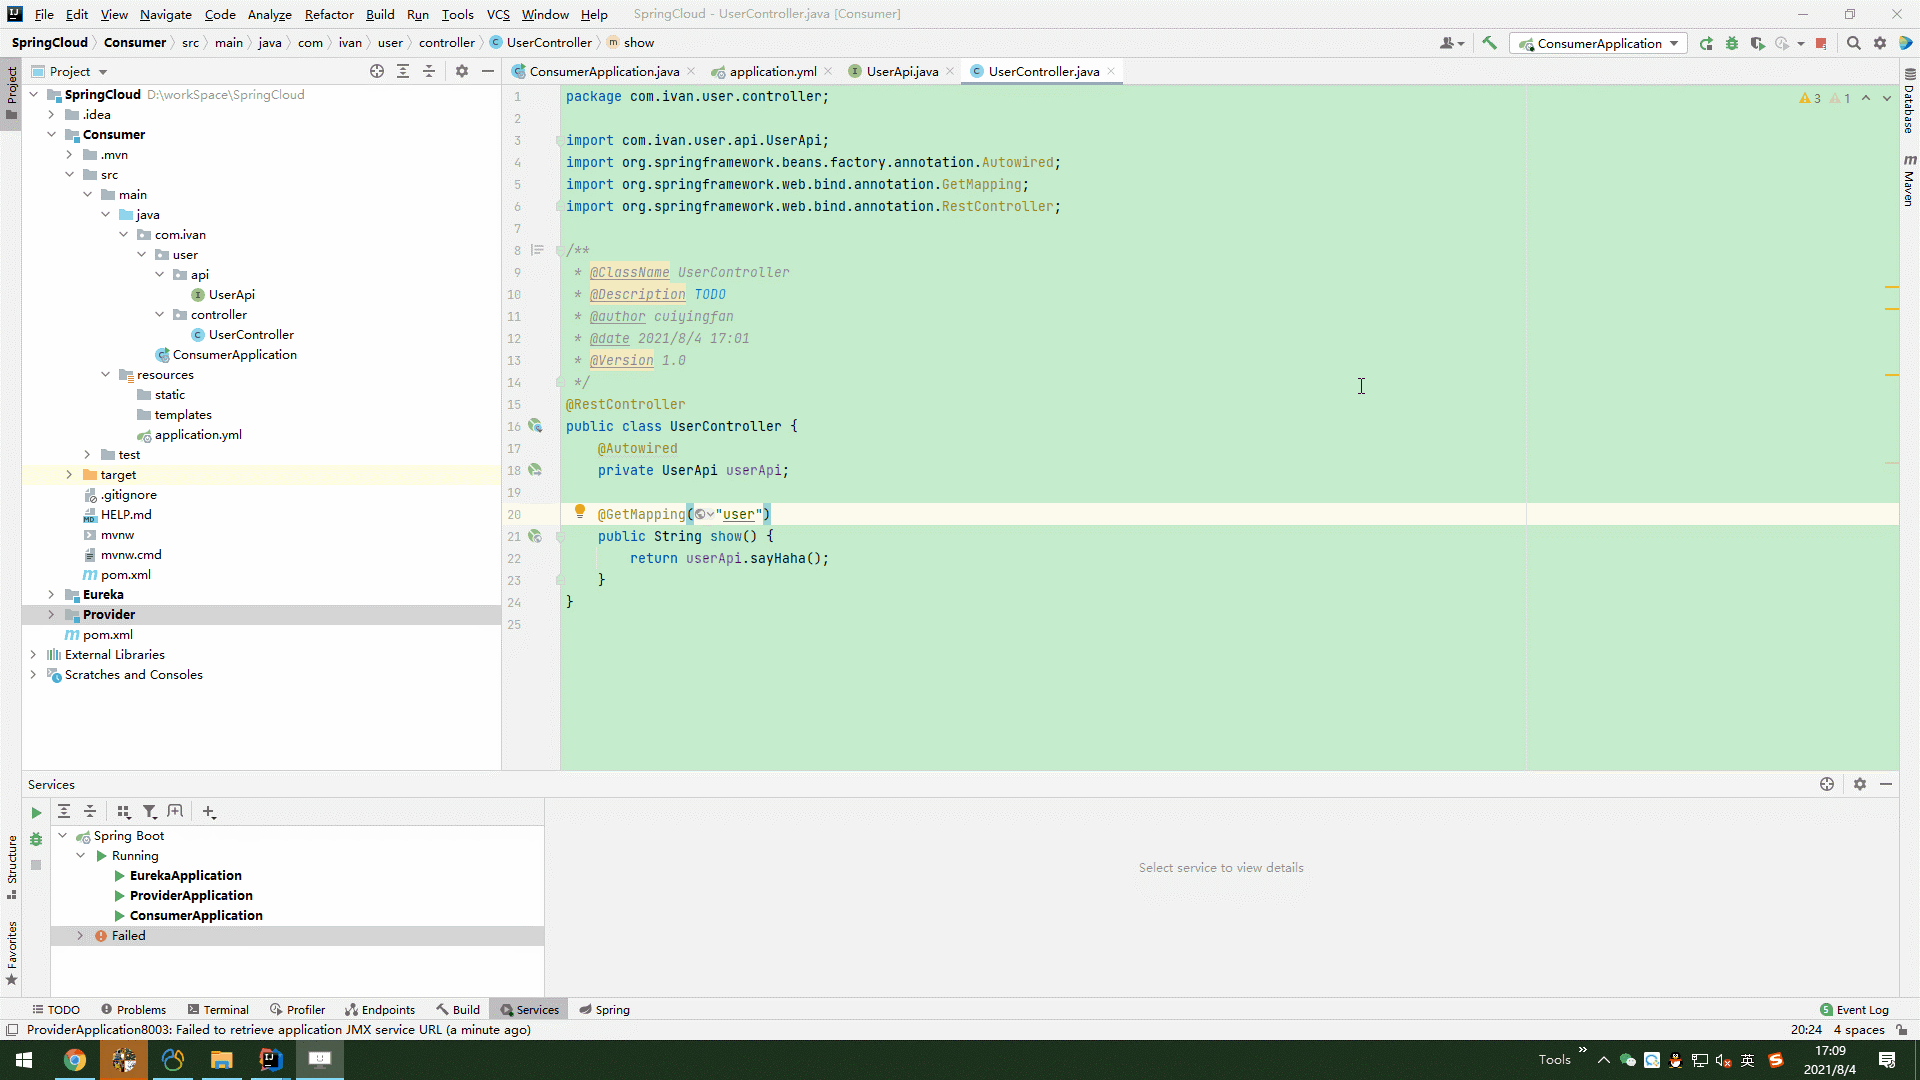
Task: Collapse all nodes in the Services toolbar
Action: [x=90, y=812]
